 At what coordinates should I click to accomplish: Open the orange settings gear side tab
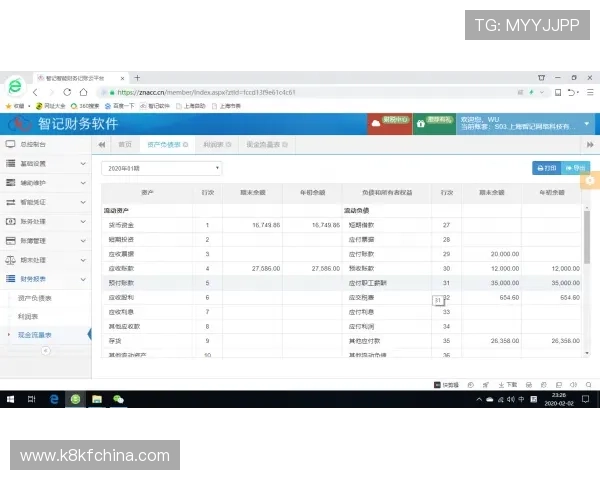[590, 180]
